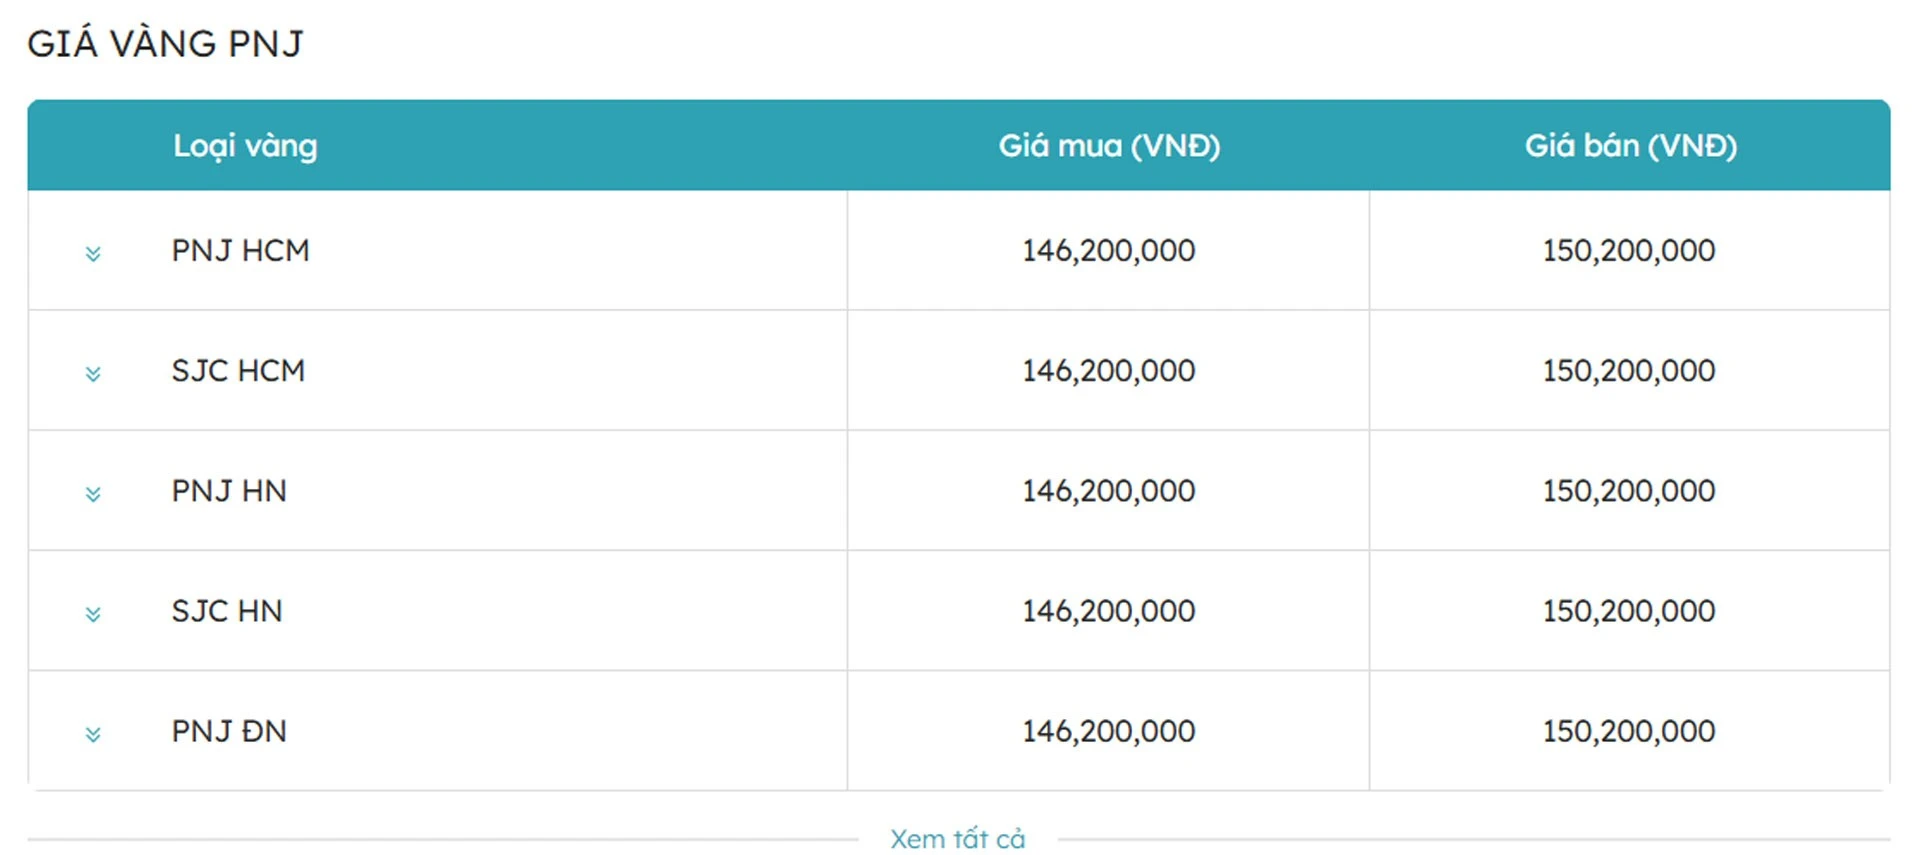Select the PNJ HN gold type label
The image size is (1920, 855).
coord(229,491)
